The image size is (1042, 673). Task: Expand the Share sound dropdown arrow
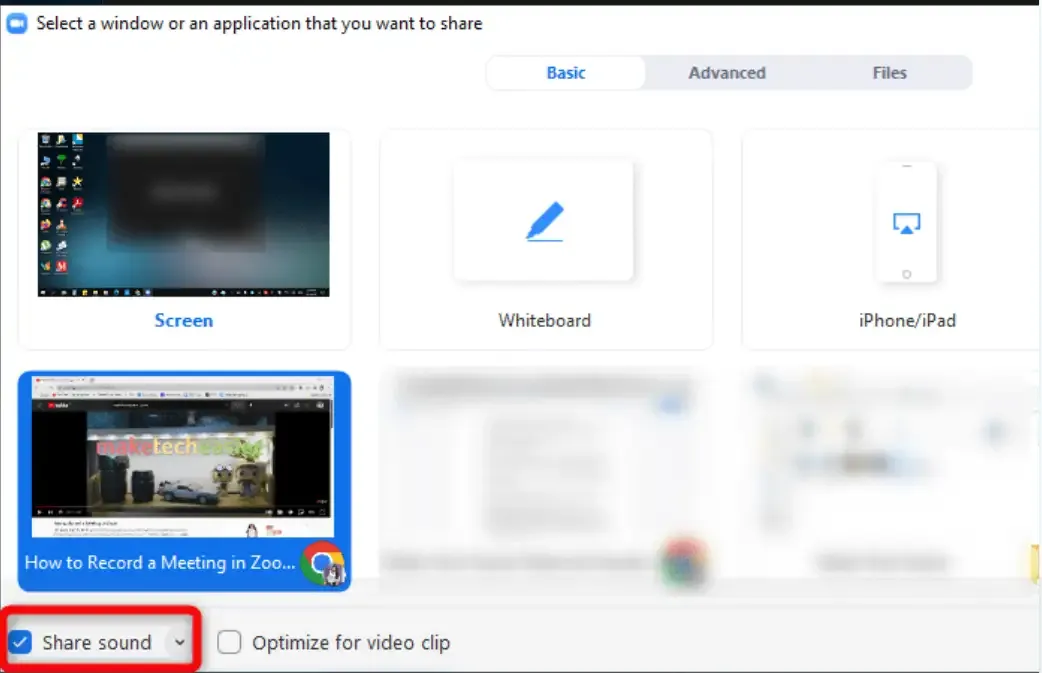click(x=180, y=642)
